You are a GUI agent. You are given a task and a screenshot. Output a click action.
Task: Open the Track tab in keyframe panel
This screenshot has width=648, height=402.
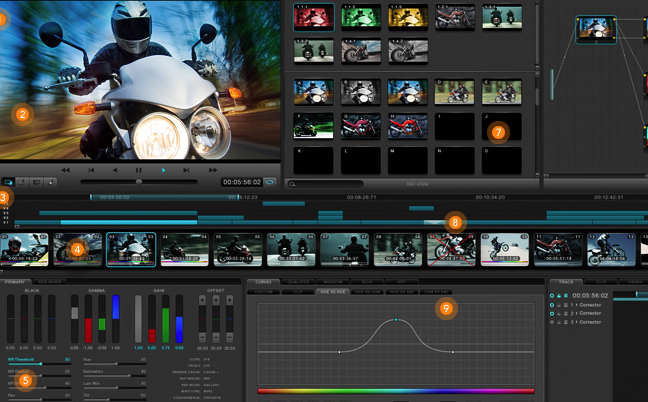pos(566,282)
